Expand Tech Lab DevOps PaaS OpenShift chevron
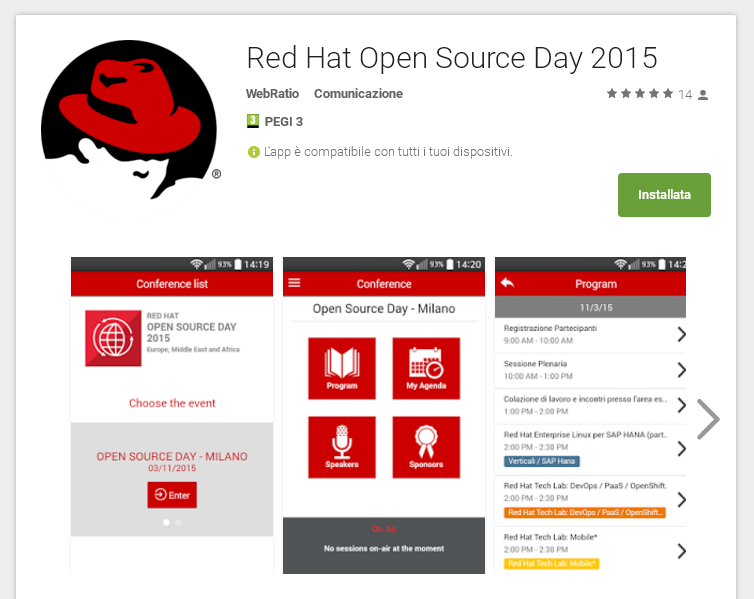Screen dimensions: 754x599 [681, 499]
